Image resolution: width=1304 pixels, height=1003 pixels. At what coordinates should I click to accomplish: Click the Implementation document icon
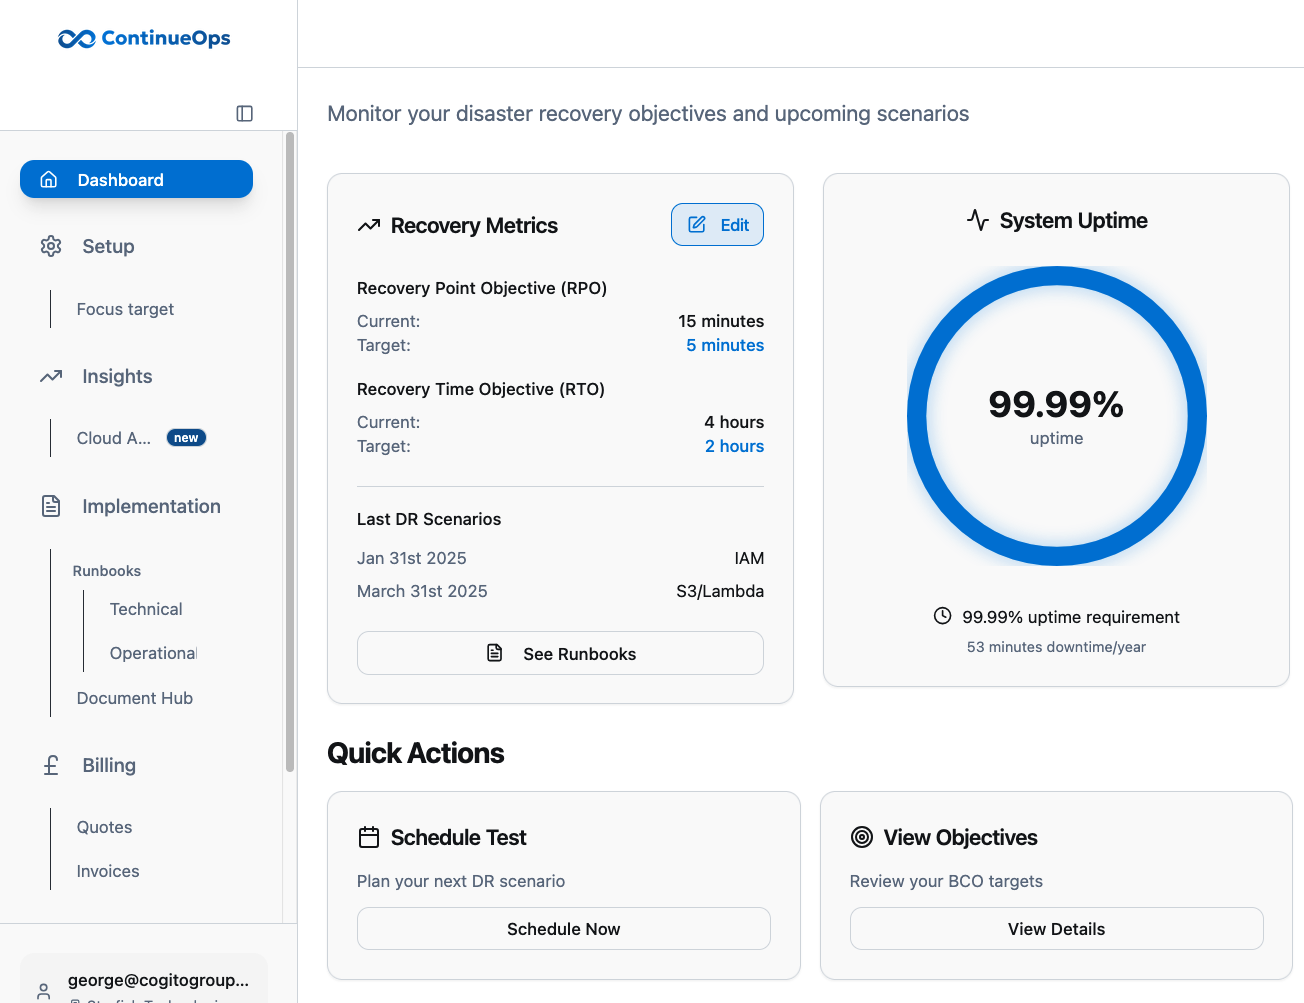pyautogui.click(x=51, y=506)
